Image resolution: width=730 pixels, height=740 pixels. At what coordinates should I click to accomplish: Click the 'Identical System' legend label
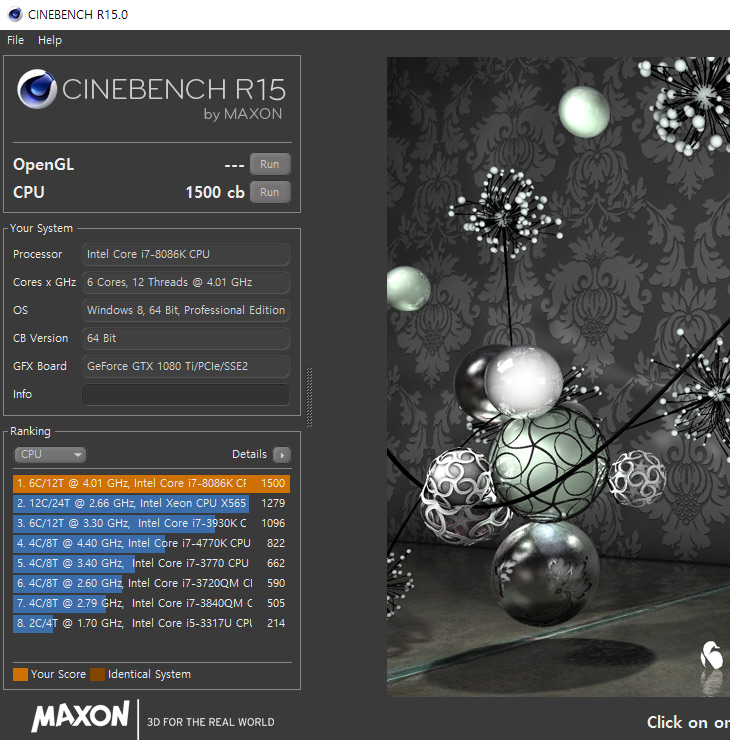click(149, 674)
